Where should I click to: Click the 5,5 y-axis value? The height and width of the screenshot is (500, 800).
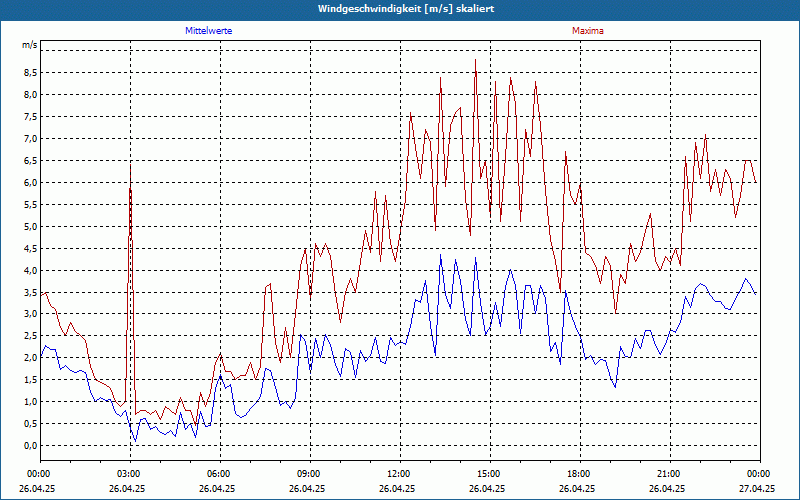(x=30, y=204)
